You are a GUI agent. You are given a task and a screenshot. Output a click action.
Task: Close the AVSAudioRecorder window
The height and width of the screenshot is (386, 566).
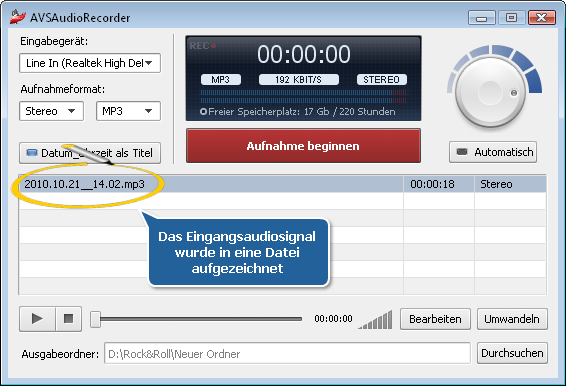click(x=541, y=17)
